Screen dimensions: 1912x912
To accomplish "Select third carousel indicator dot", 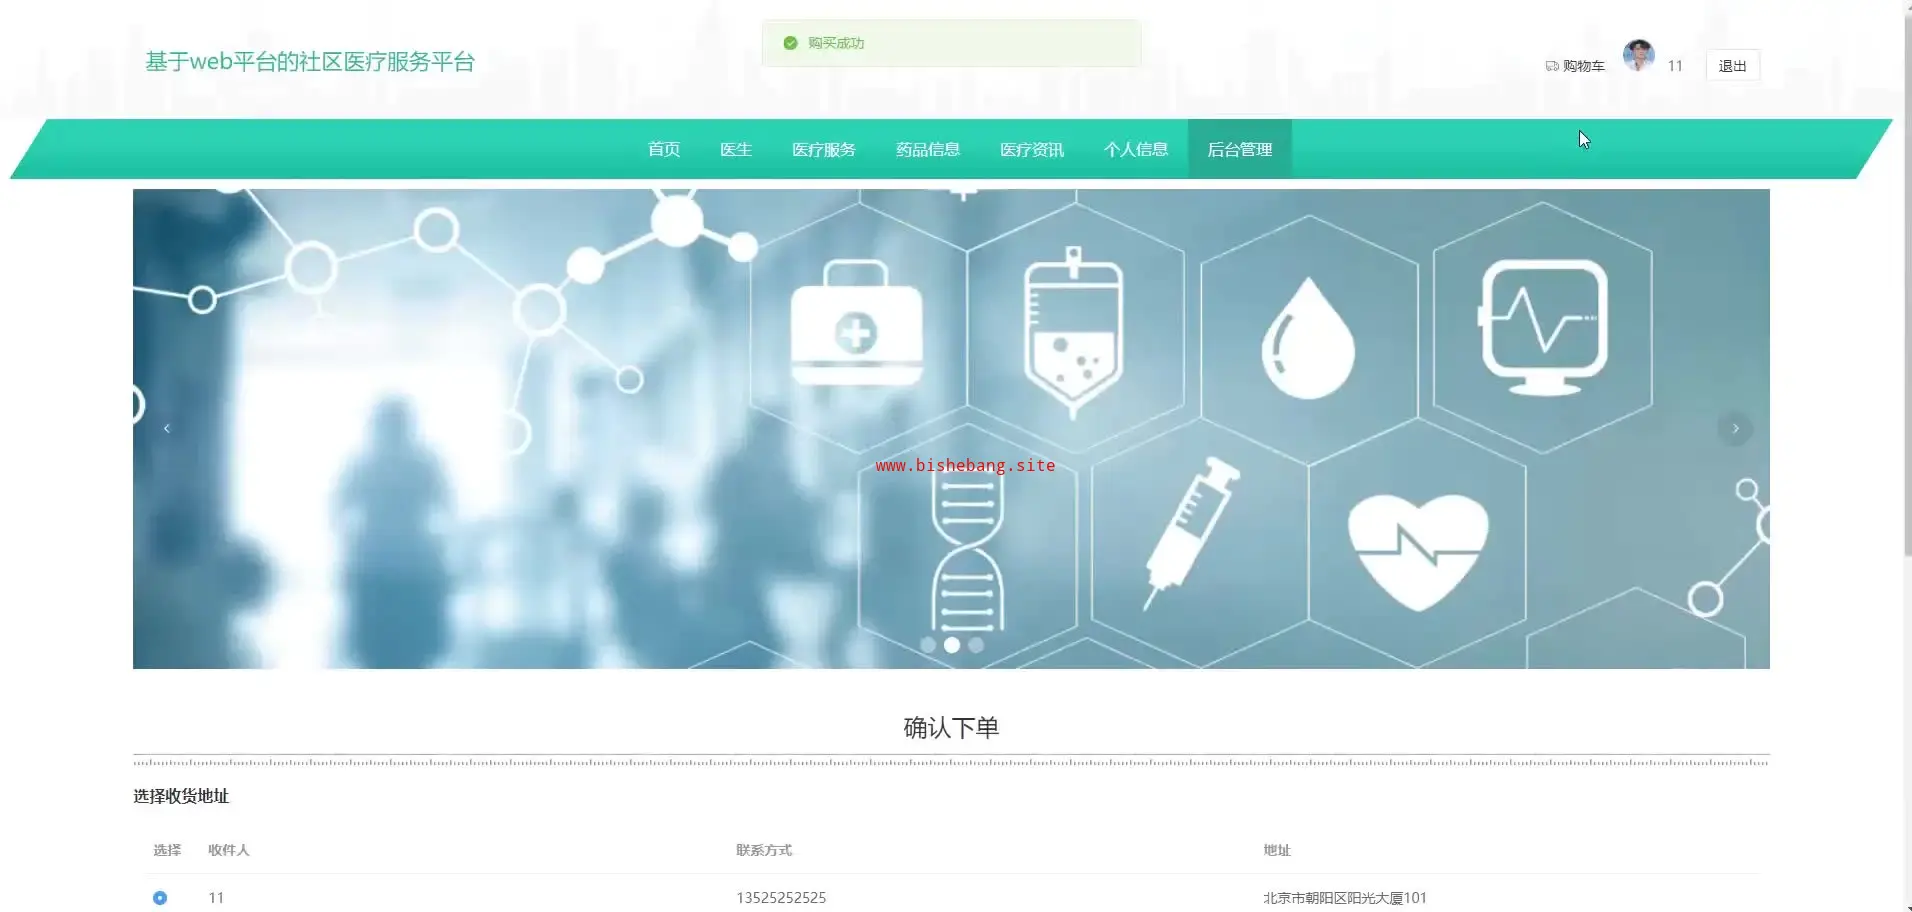I will pos(976,645).
